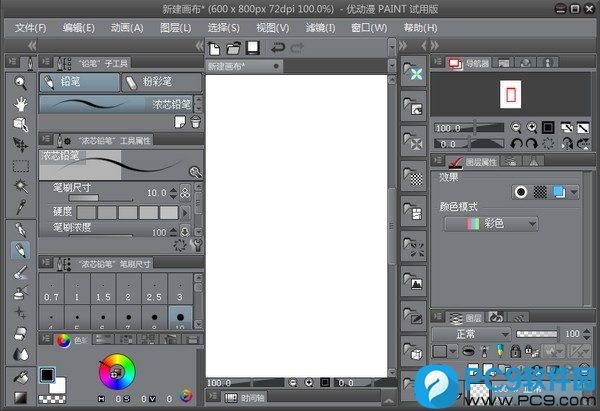Click the New canvas icon
This screenshot has height=411, width=600.
[214, 48]
